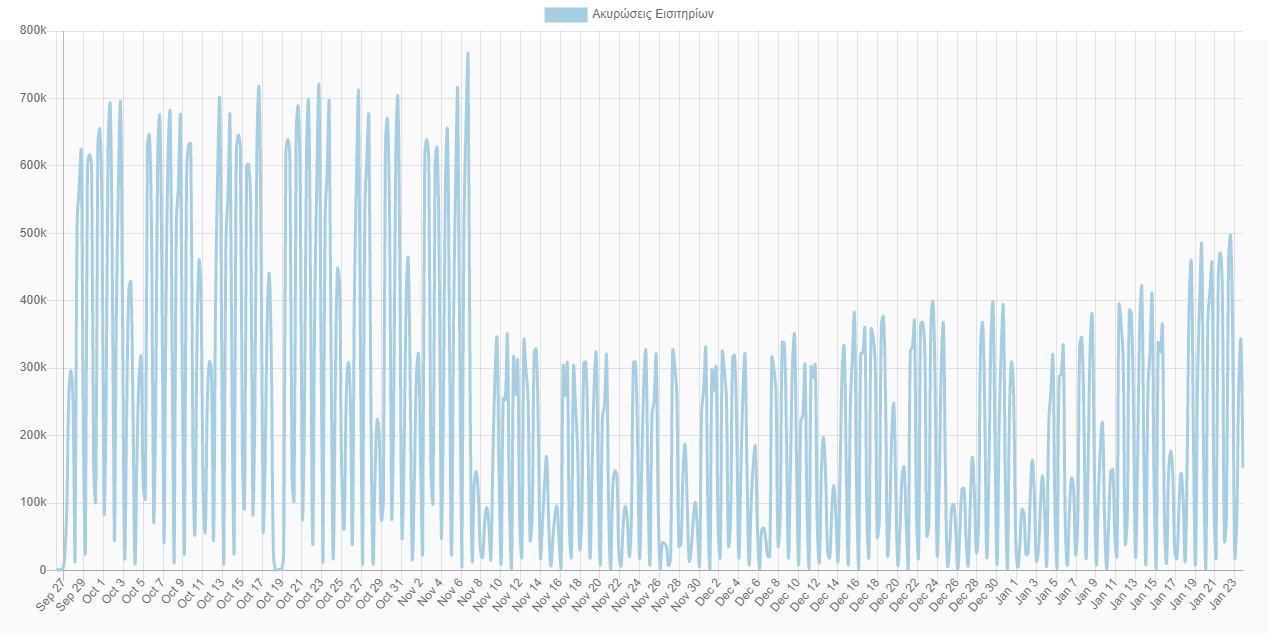
Task: Select the 700k y-axis tick label
Action: (x=33, y=98)
